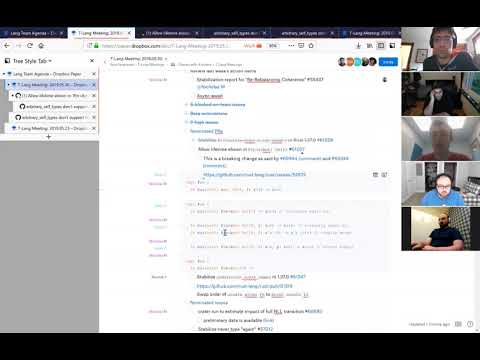
Task: Click the library icon in Firefox toolbar
Action: 370,46
